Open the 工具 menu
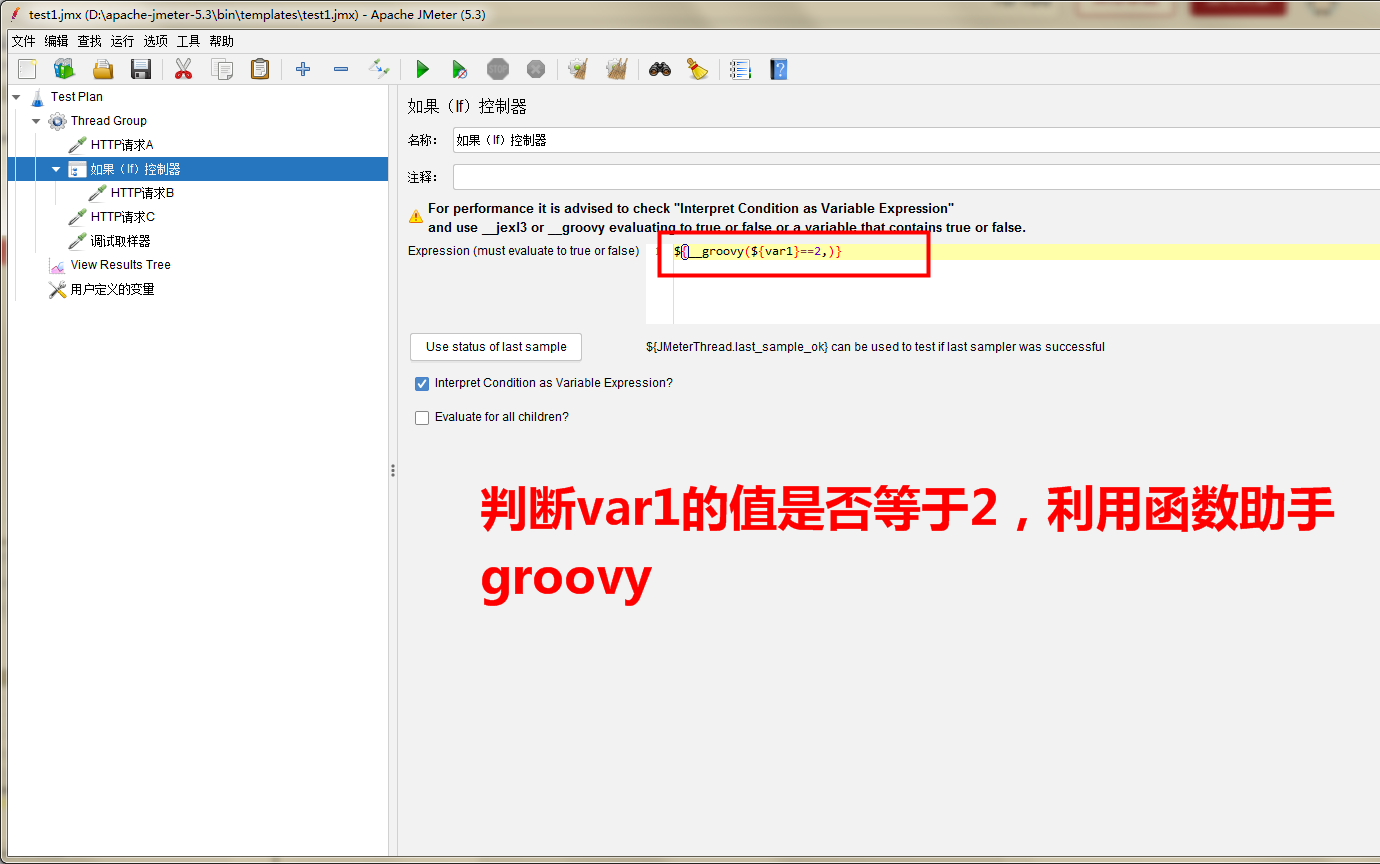Image resolution: width=1380 pixels, height=864 pixels. coord(190,41)
